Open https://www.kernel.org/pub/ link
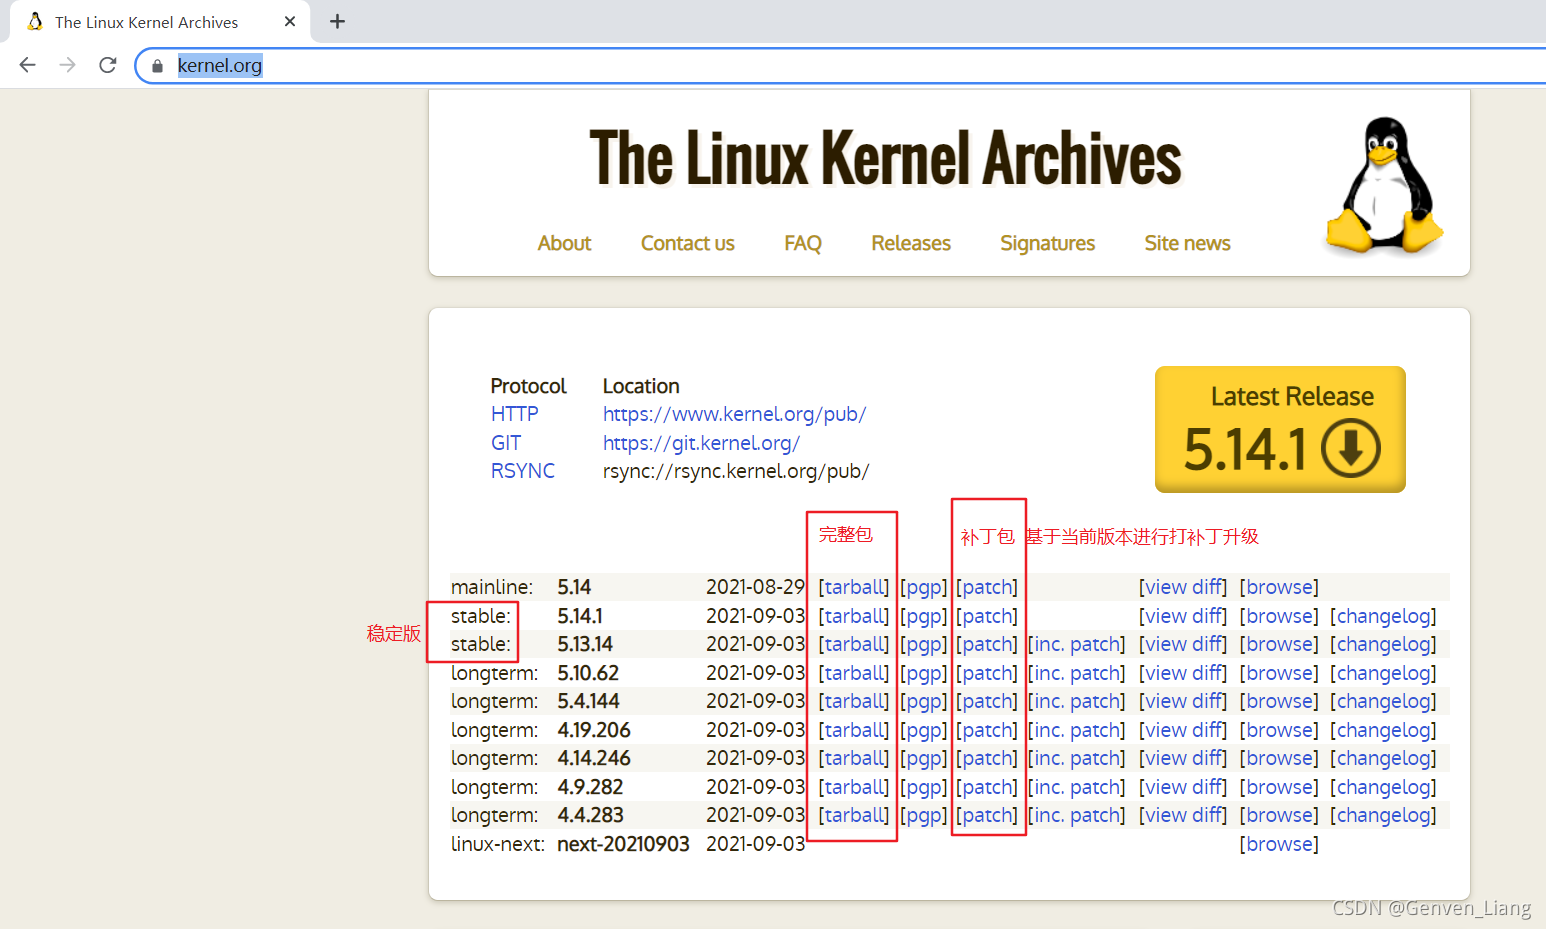The image size is (1546, 929). pyautogui.click(x=734, y=414)
